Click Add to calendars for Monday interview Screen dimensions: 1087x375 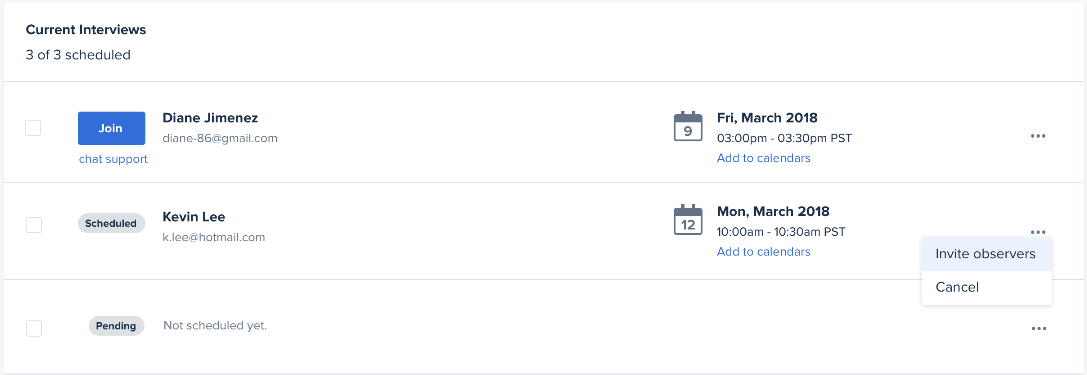pos(763,252)
